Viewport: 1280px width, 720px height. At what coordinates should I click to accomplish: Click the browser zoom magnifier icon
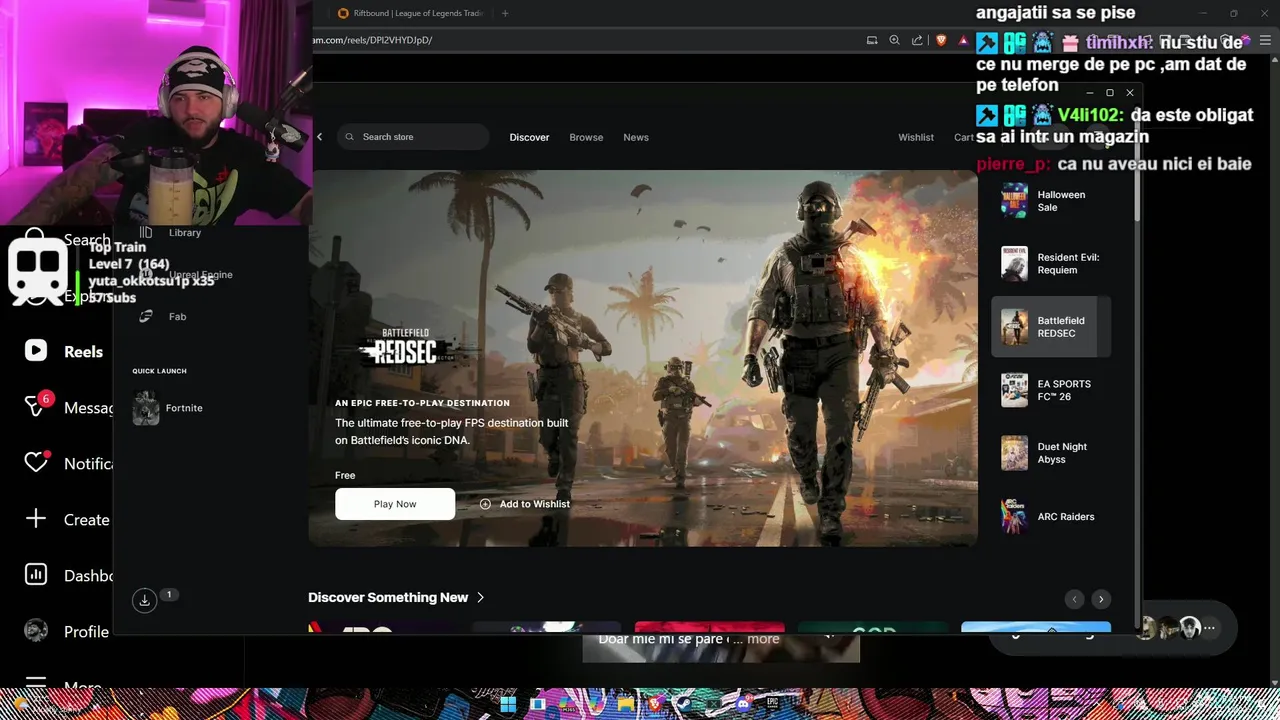(x=895, y=40)
